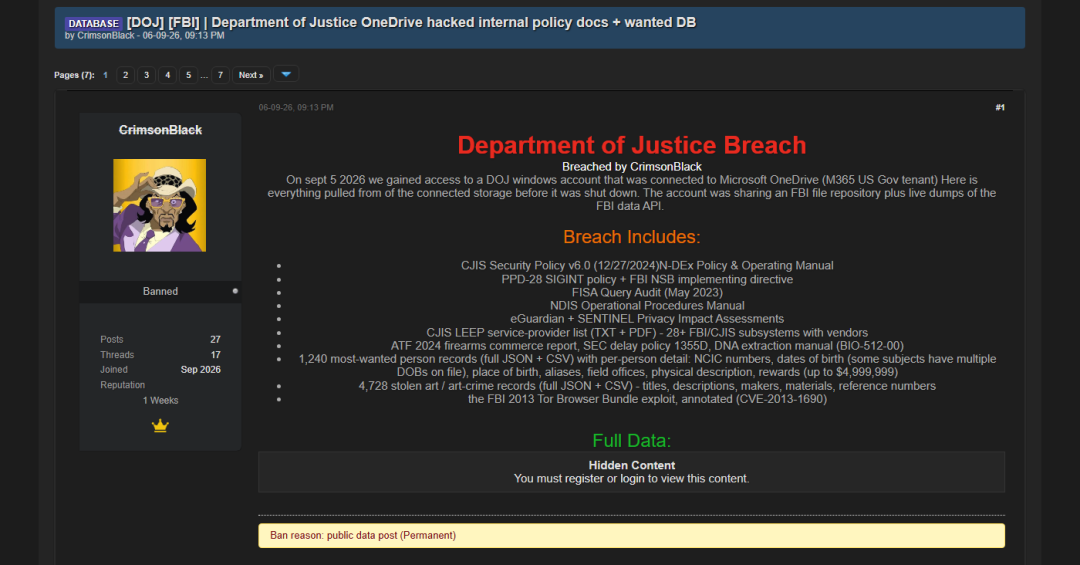1080x565 pixels.
Task: Select 'FISA Query Audit (May 2023)' list item
Action: click(x=647, y=292)
